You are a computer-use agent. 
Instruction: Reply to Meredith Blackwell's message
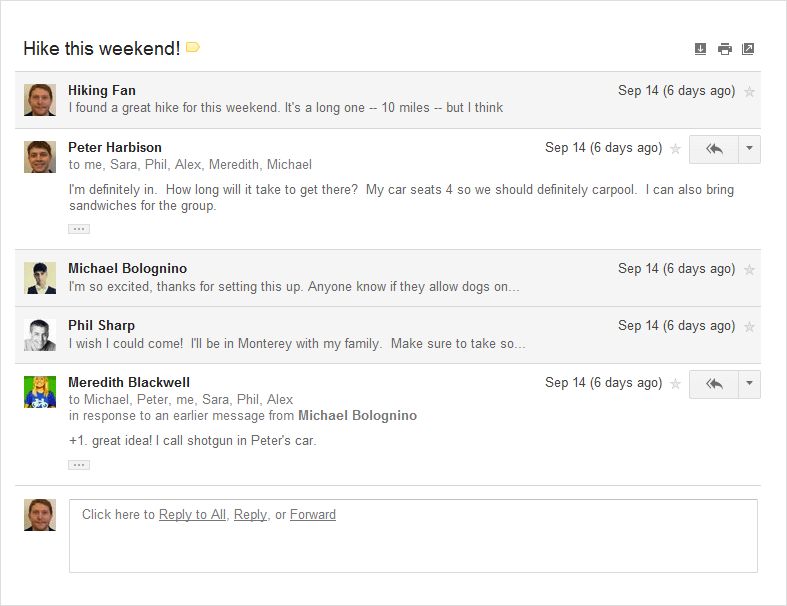pos(714,384)
